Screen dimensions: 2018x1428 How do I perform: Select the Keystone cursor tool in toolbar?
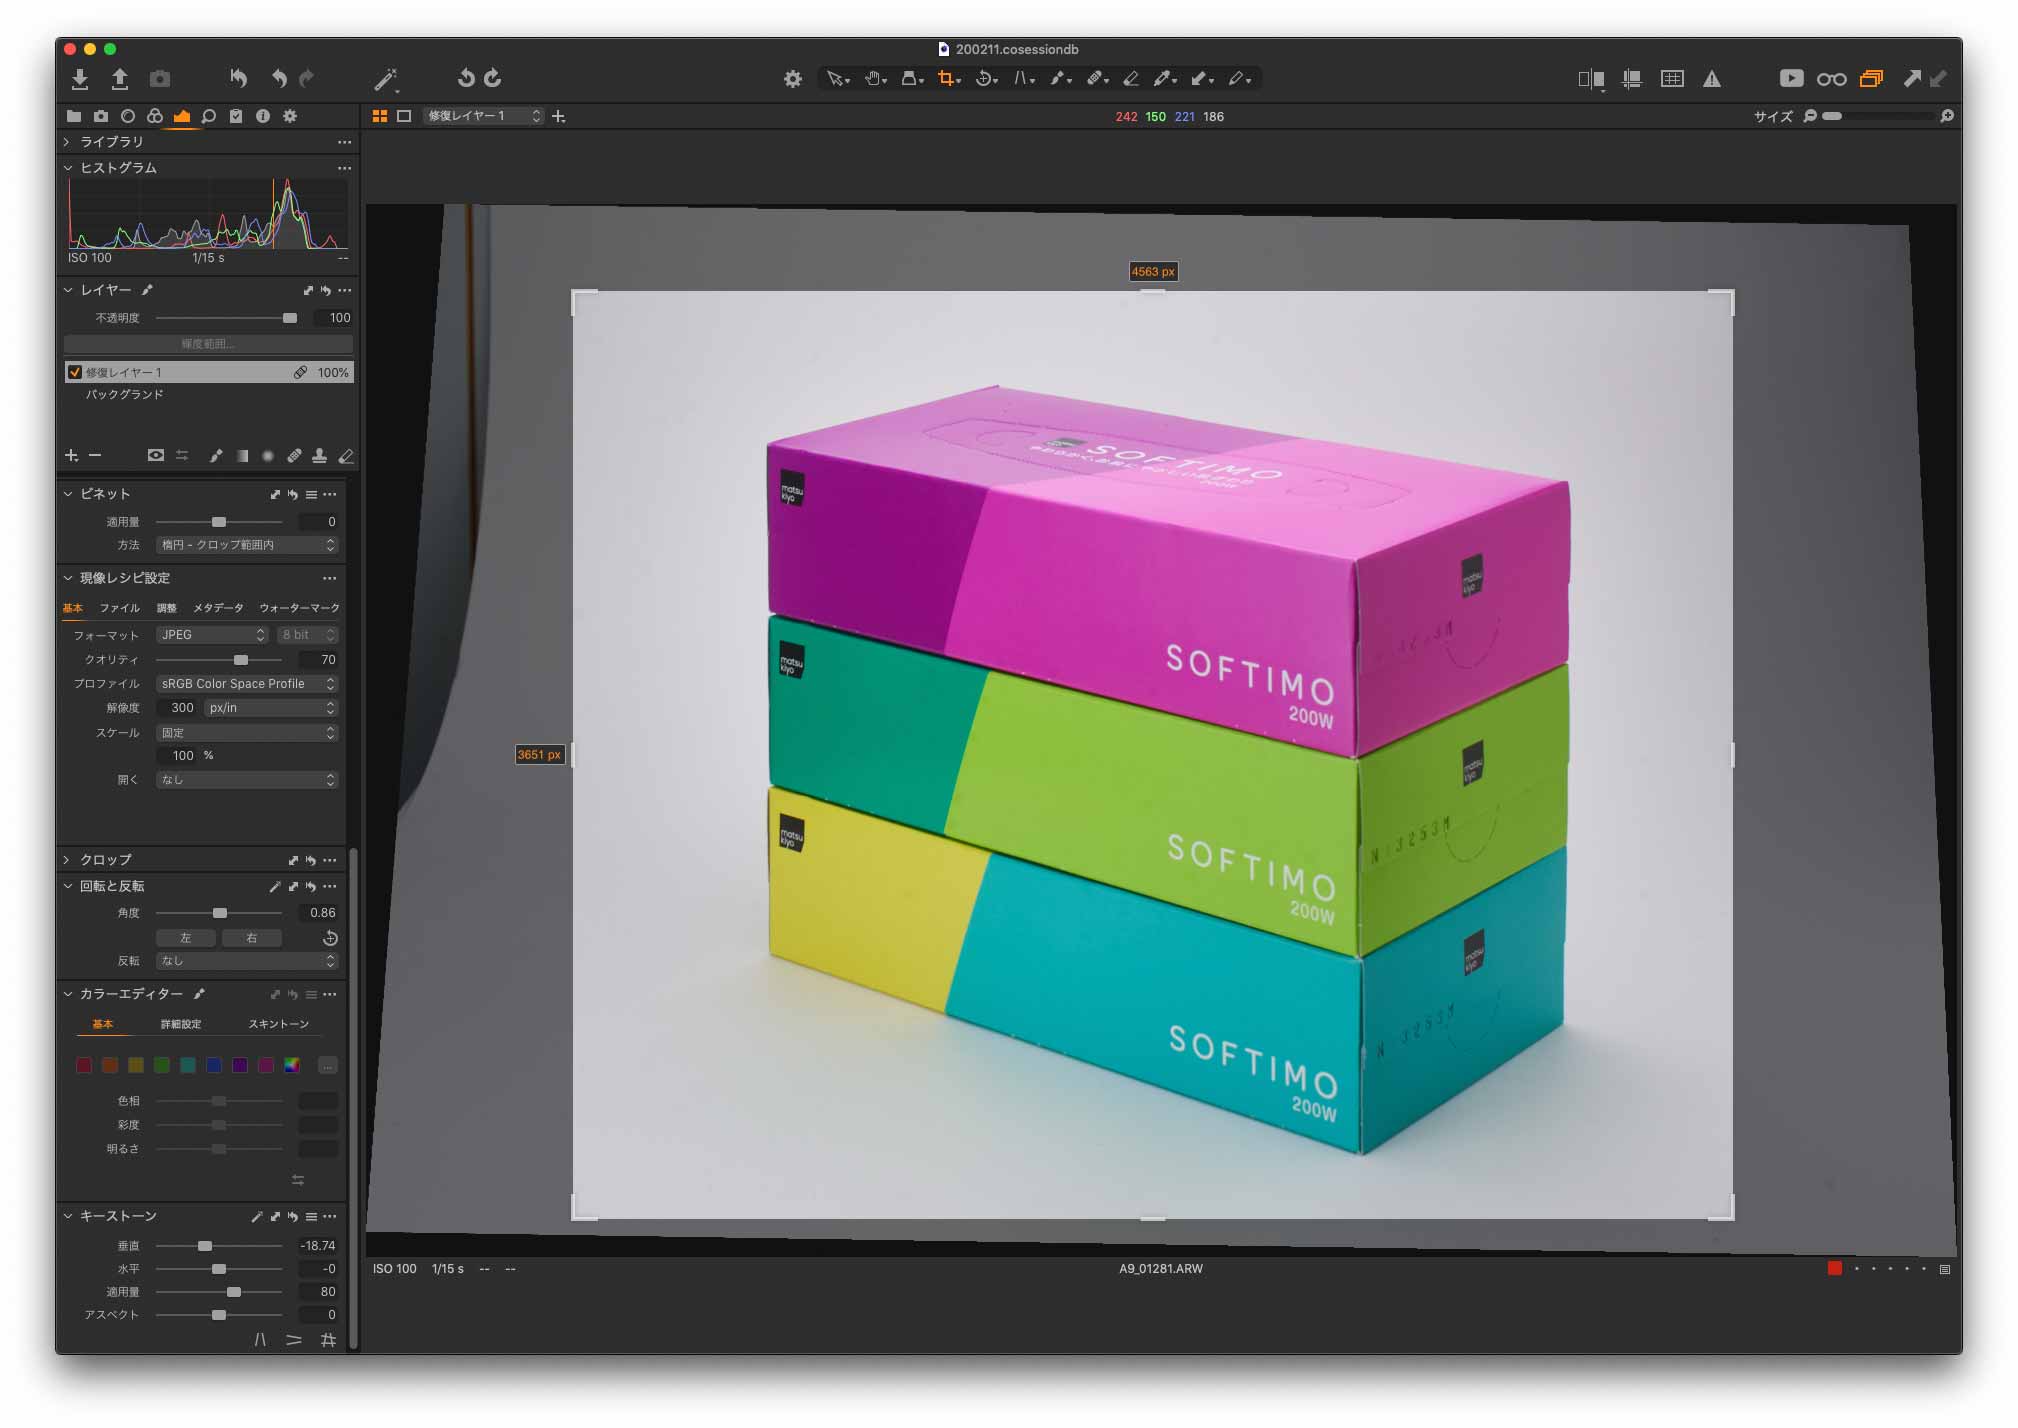pos(1024,79)
